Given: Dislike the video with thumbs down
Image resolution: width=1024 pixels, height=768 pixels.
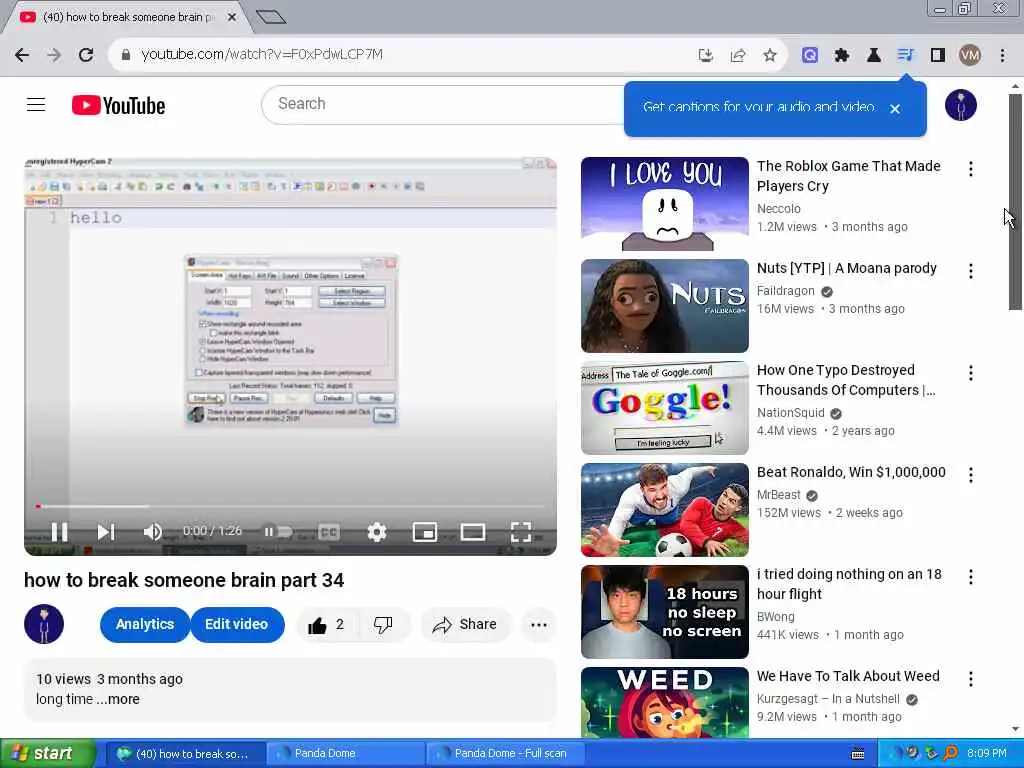Looking at the screenshot, I should [x=383, y=625].
